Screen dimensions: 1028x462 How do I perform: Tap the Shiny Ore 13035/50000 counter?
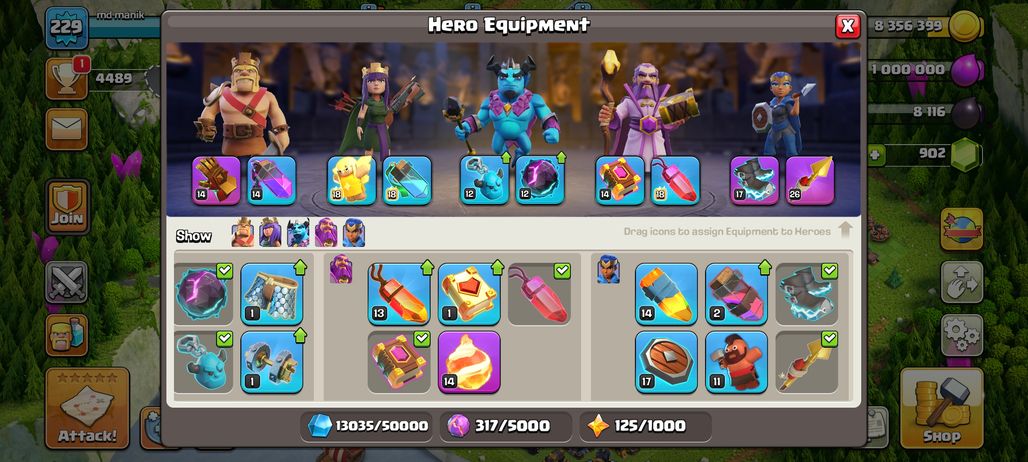pyautogui.click(x=369, y=426)
